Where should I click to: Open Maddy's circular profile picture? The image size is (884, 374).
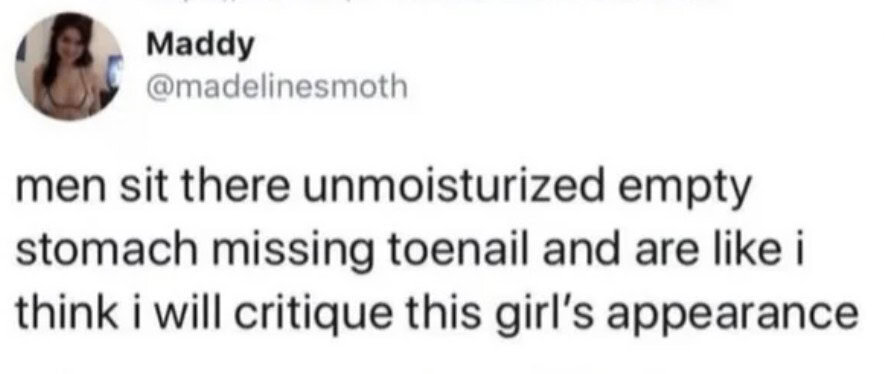69,65
